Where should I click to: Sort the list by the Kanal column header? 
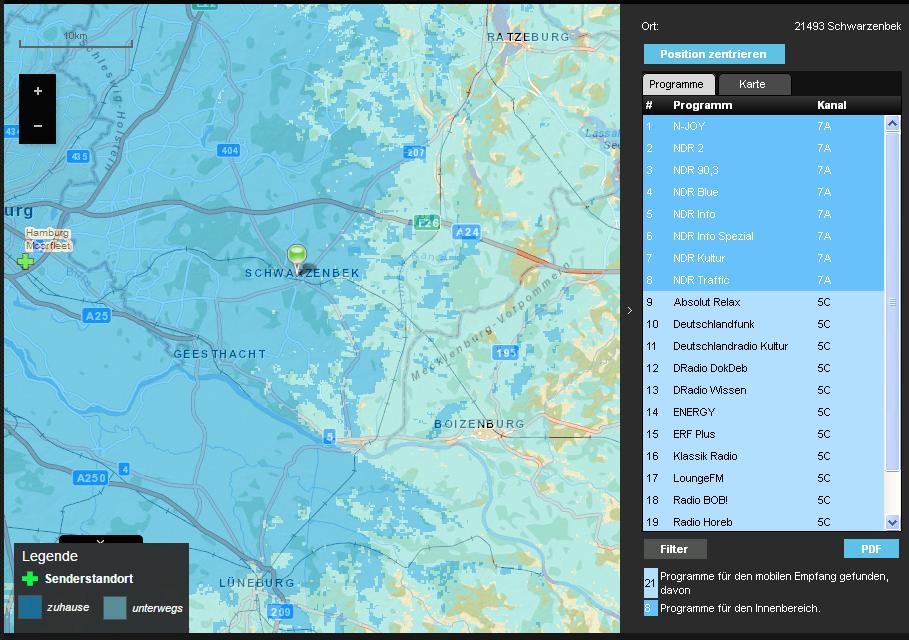coord(831,105)
